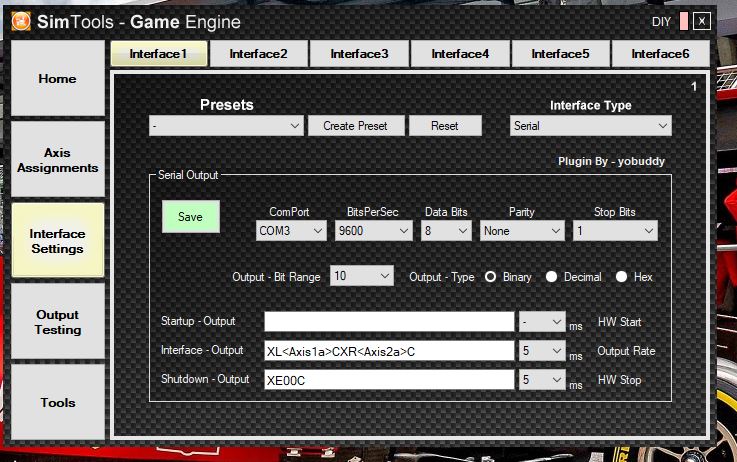Select the Binary output type
The width and height of the screenshot is (737, 462).
[490, 277]
